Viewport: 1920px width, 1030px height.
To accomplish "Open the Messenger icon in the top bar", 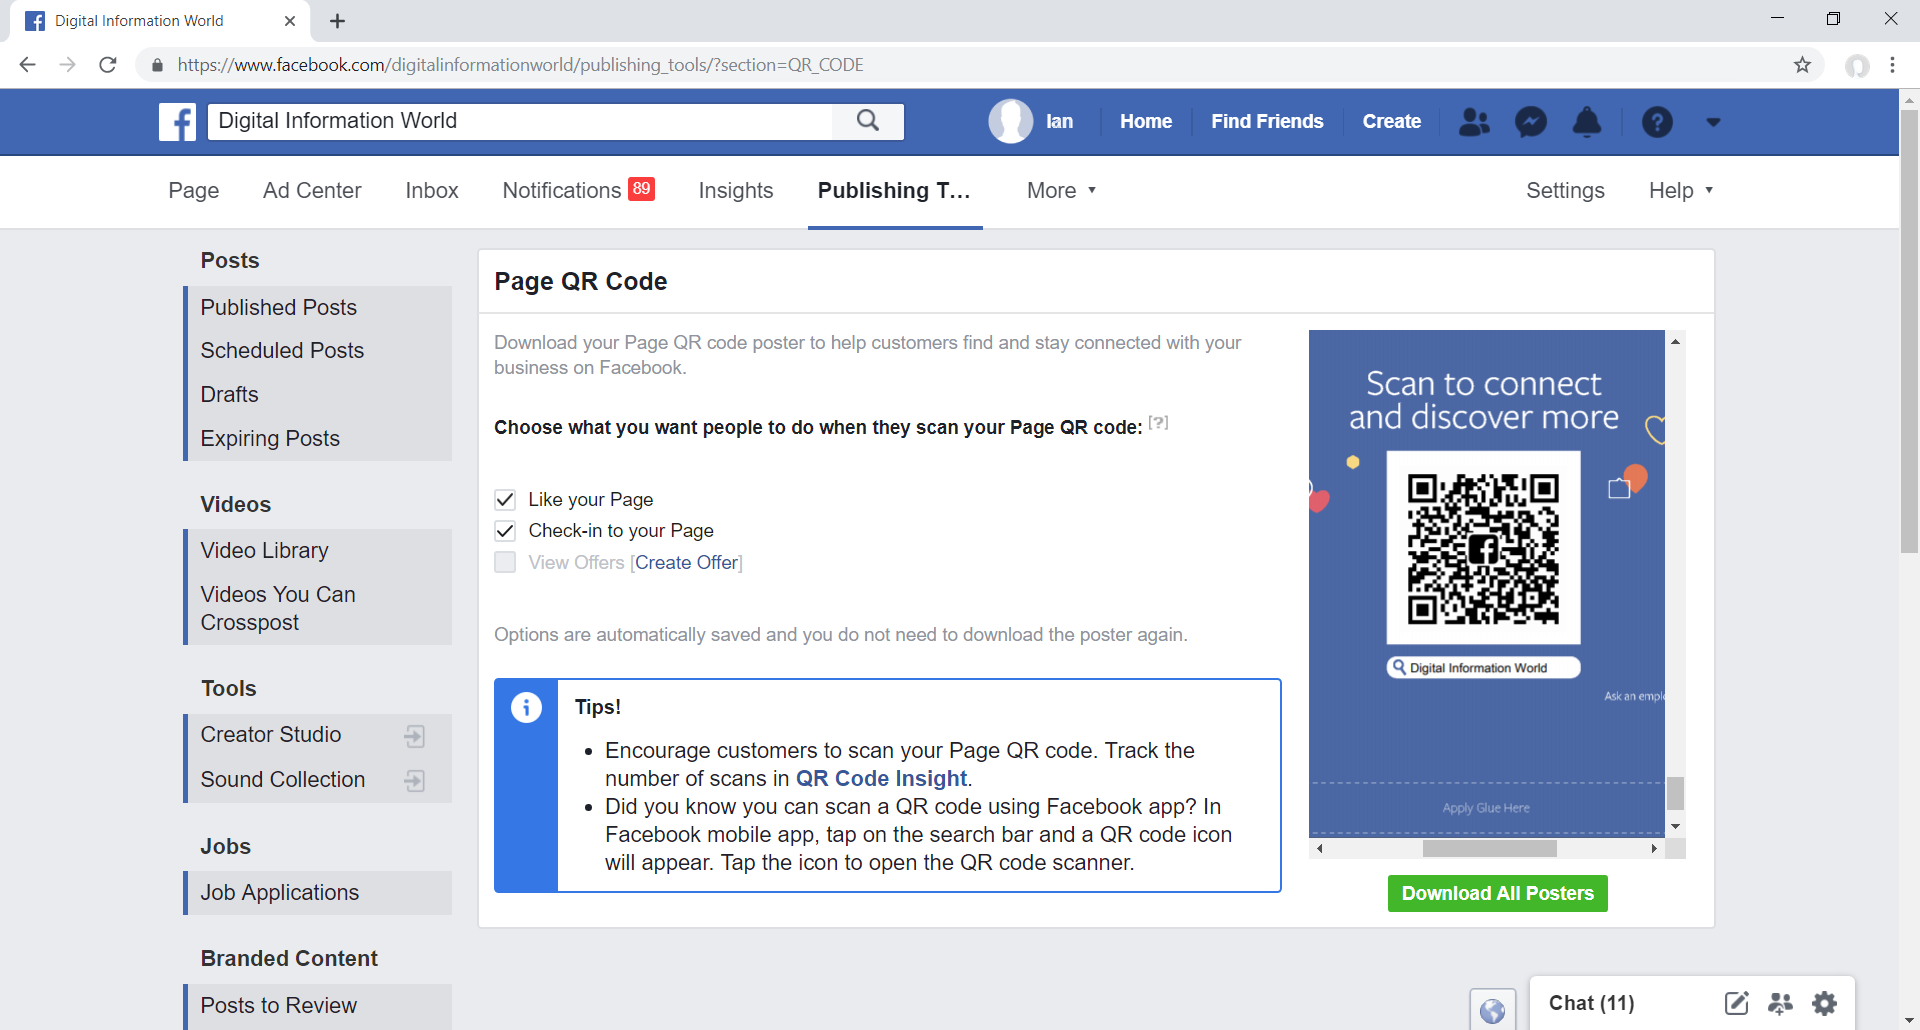I will (1529, 121).
